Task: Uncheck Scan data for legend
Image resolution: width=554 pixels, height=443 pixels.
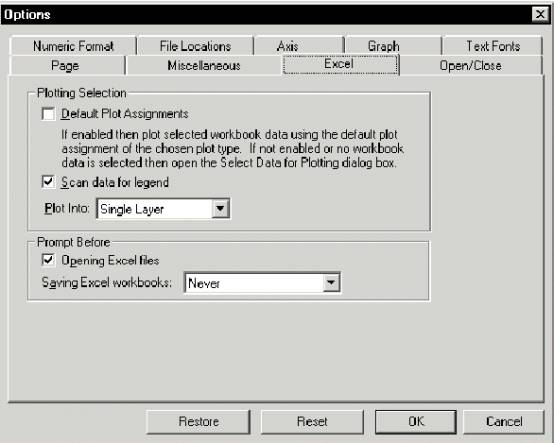Action: (x=48, y=182)
